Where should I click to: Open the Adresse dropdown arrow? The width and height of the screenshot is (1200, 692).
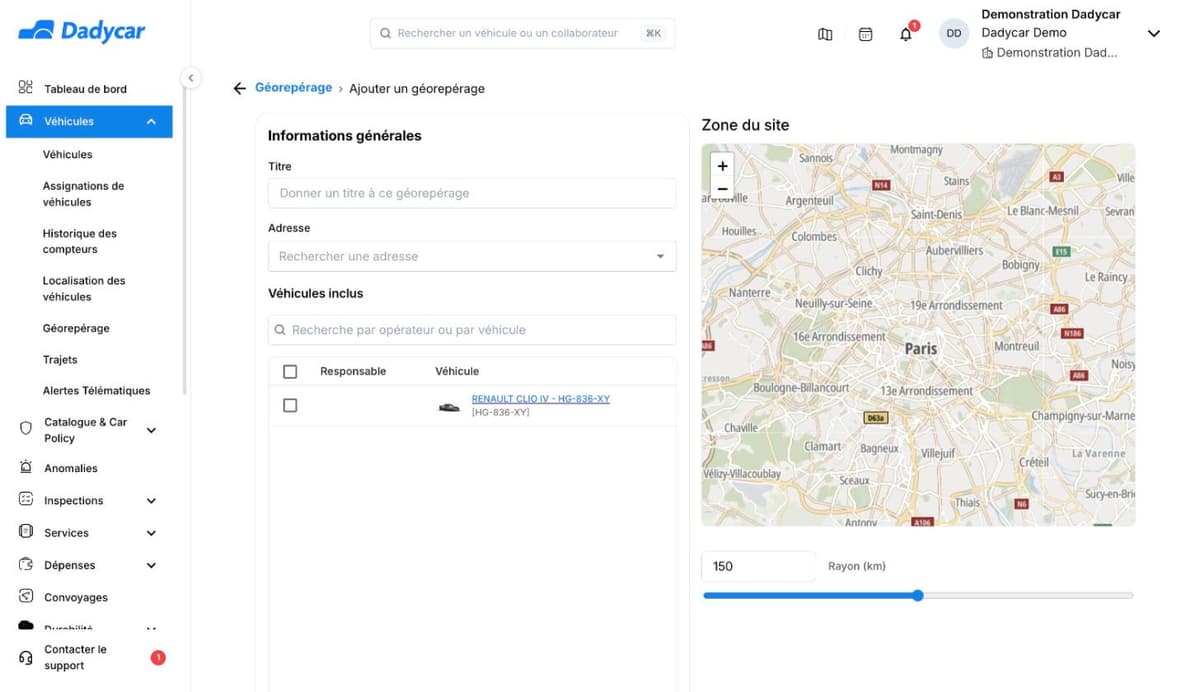click(x=660, y=256)
